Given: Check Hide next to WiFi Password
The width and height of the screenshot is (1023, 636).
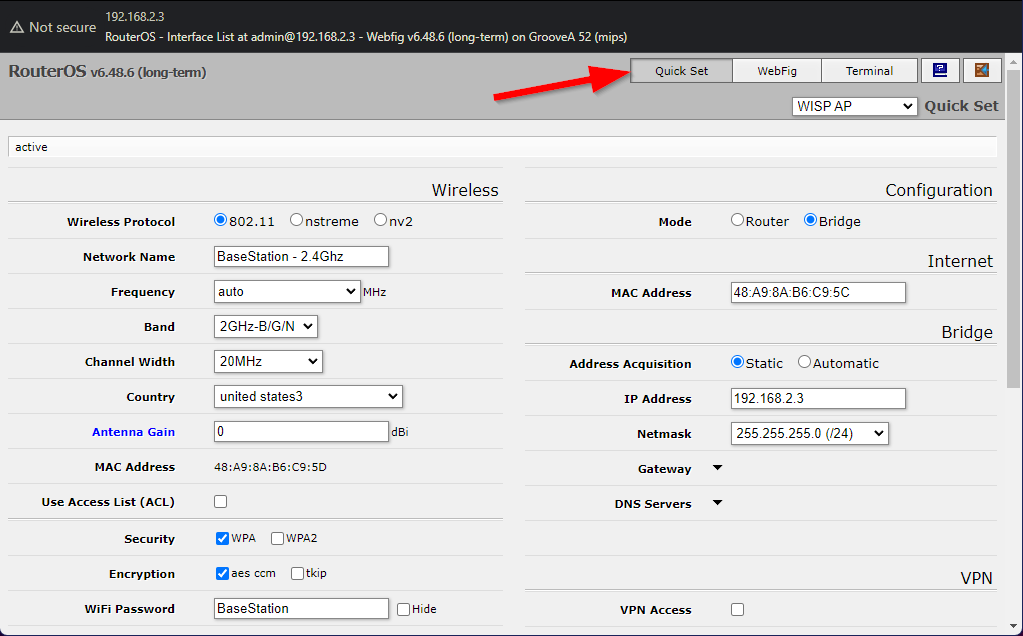Looking at the screenshot, I should [x=403, y=608].
